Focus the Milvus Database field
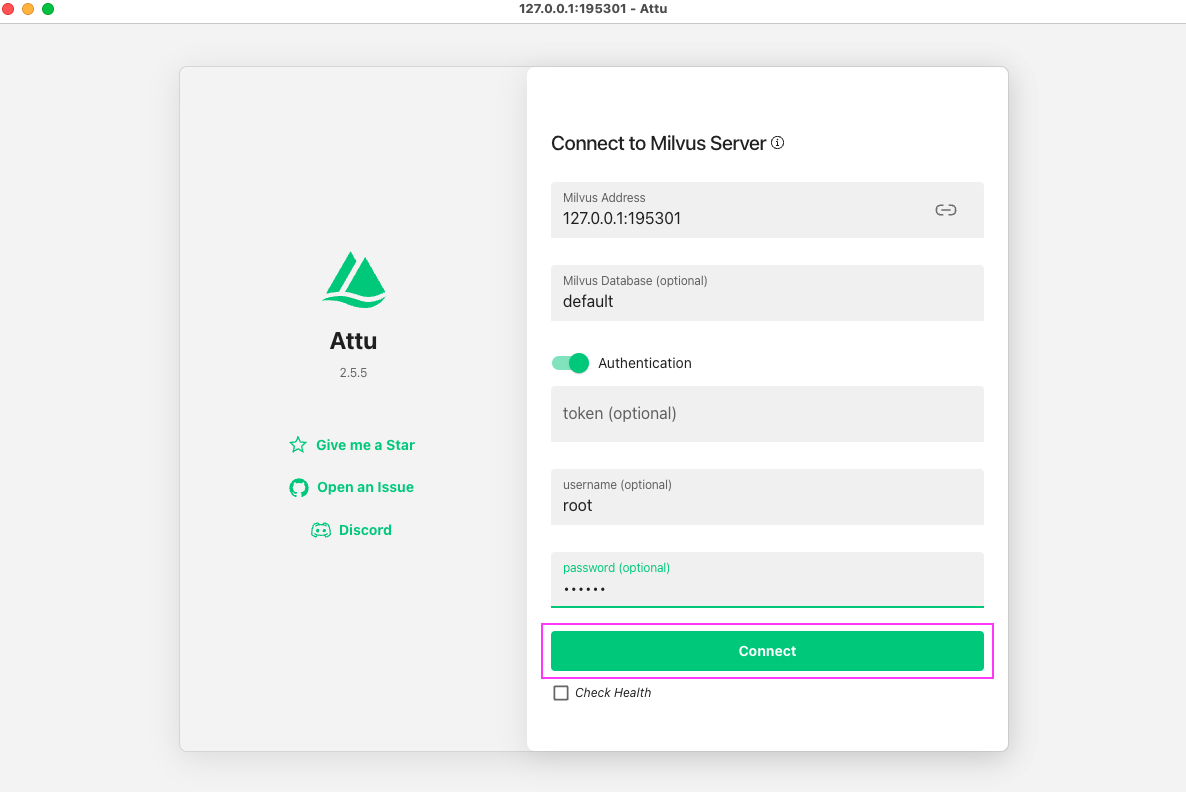1186x792 pixels. tap(767, 294)
